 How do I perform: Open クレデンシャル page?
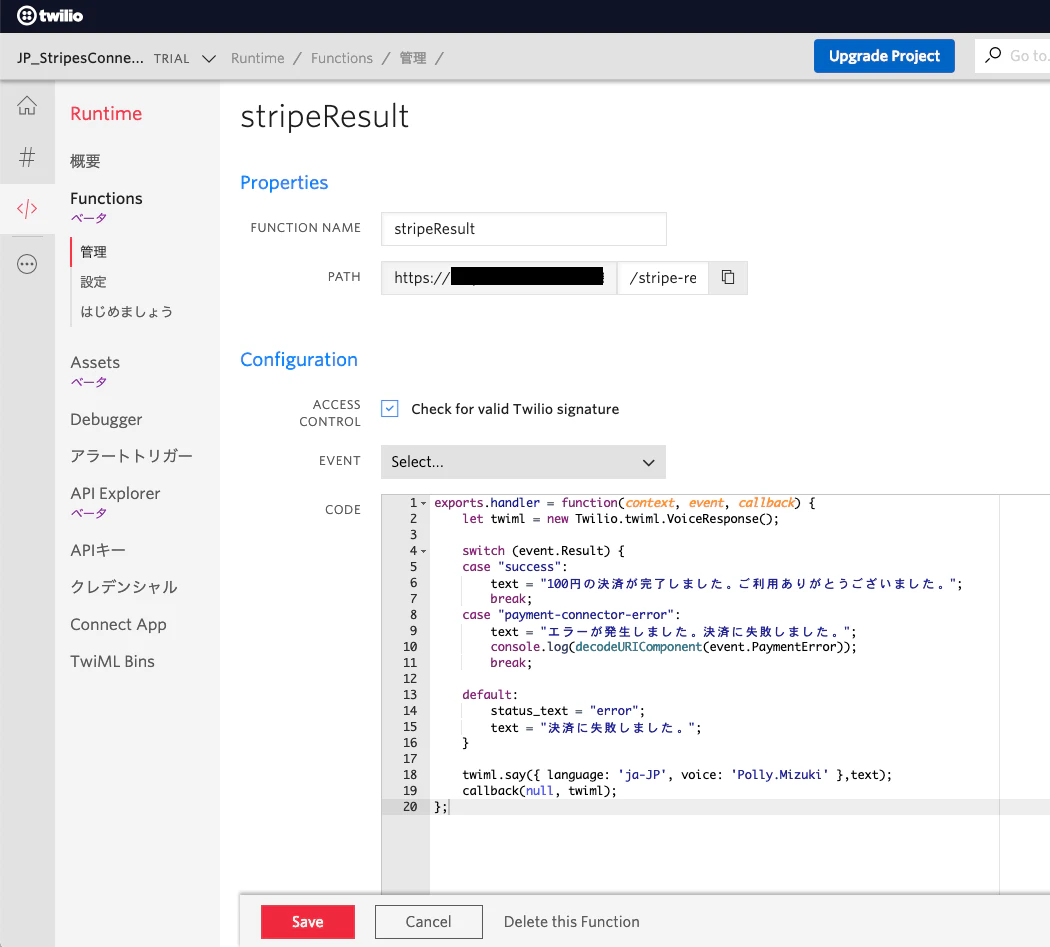coord(124,587)
